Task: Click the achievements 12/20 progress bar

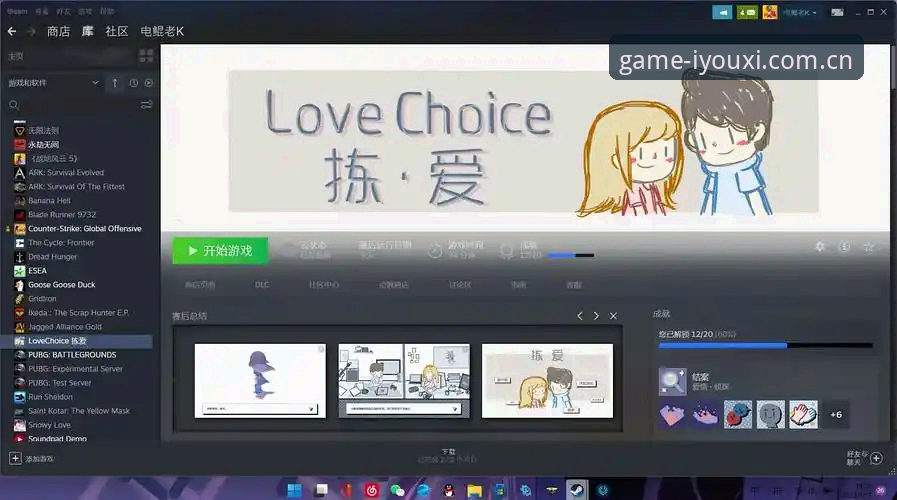Action: tap(765, 346)
